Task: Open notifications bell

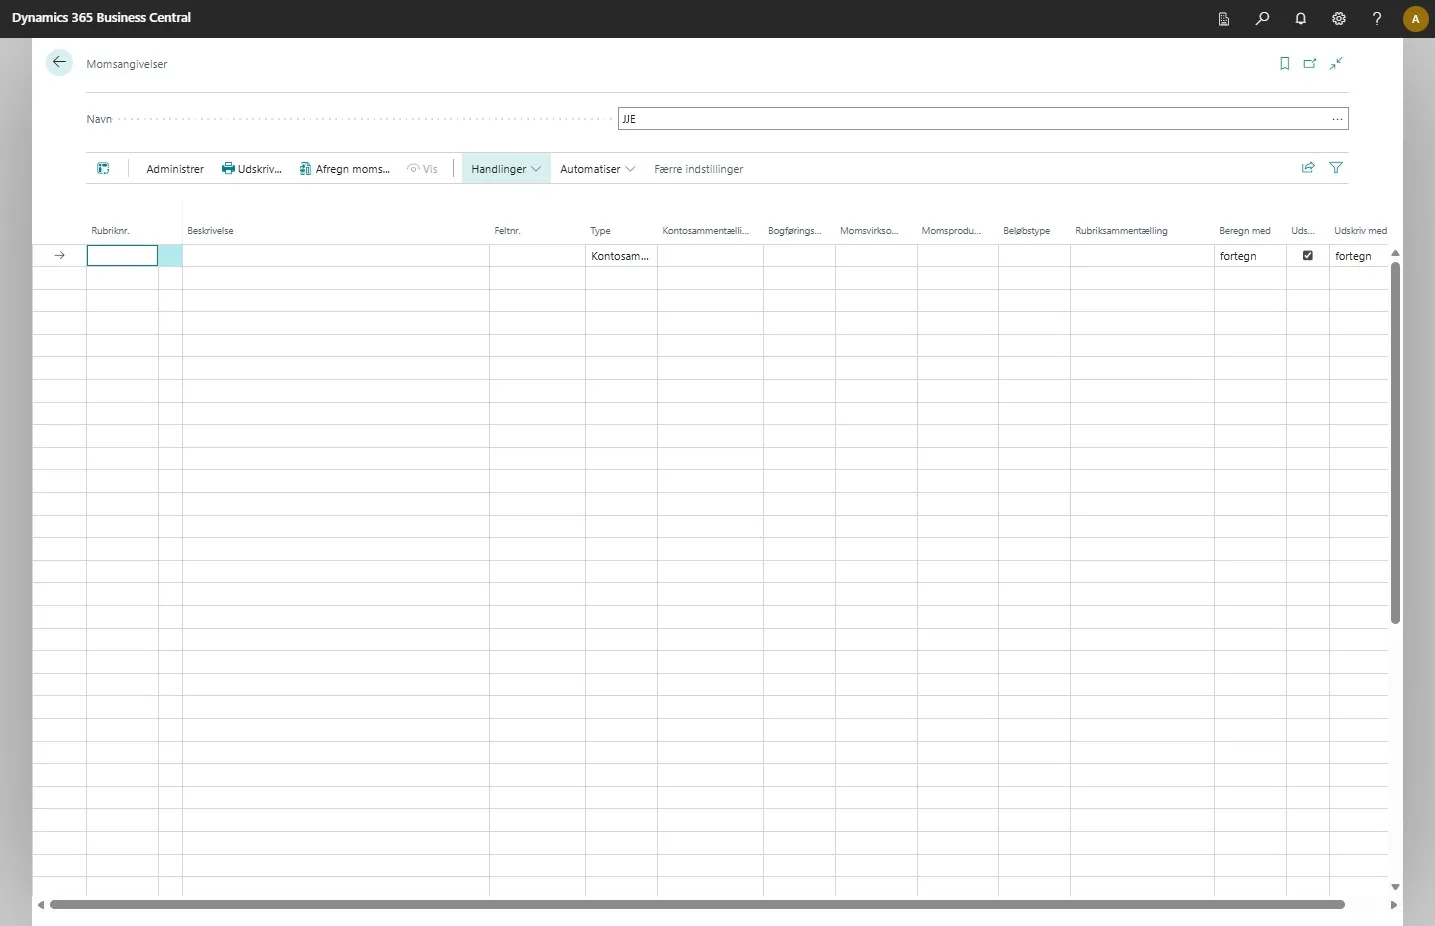Action: click(x=1300, y=19)
